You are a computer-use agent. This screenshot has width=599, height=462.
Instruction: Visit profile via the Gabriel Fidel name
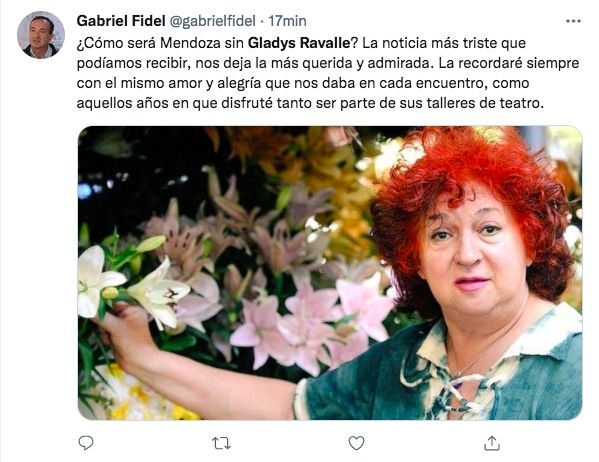coord(121,21)
